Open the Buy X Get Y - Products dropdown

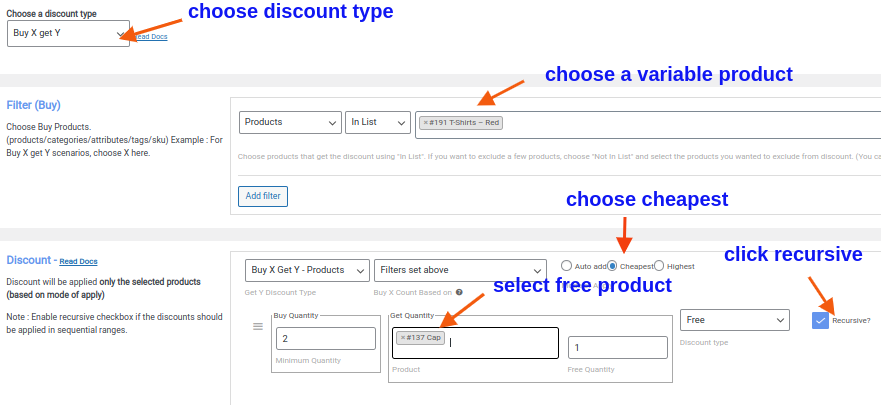306,270
